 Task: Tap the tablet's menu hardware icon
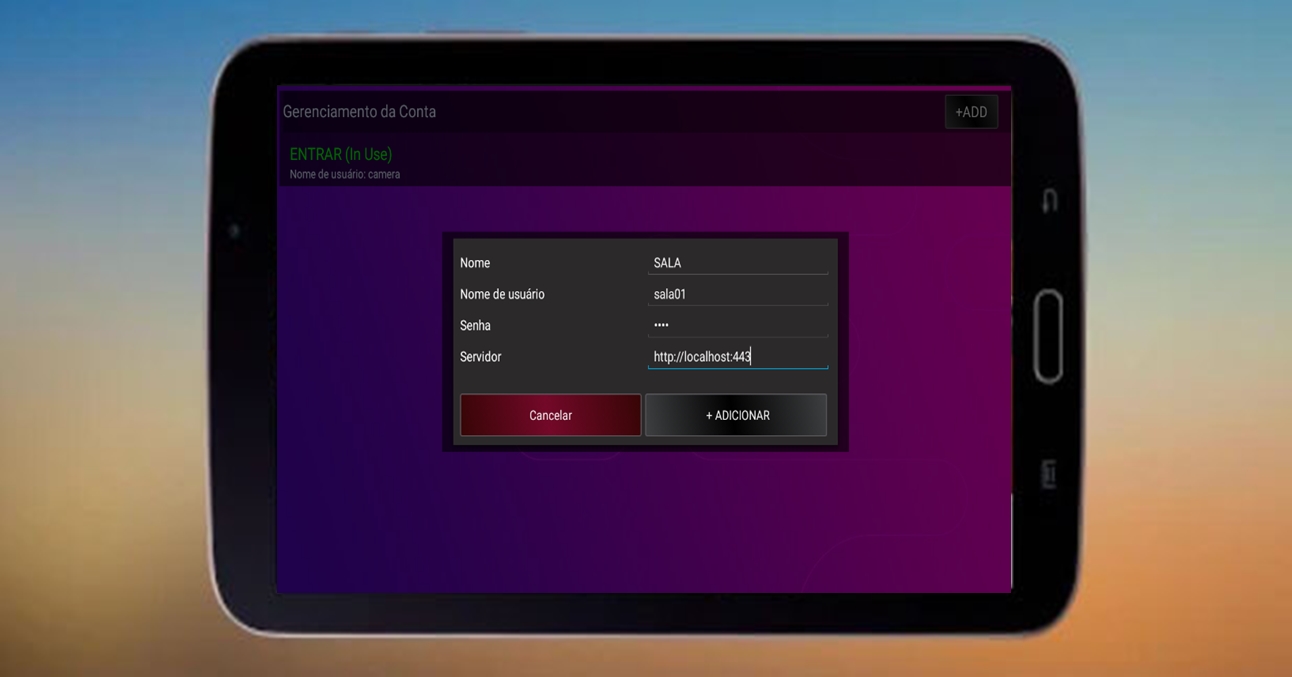click(x=1049, y=474)
